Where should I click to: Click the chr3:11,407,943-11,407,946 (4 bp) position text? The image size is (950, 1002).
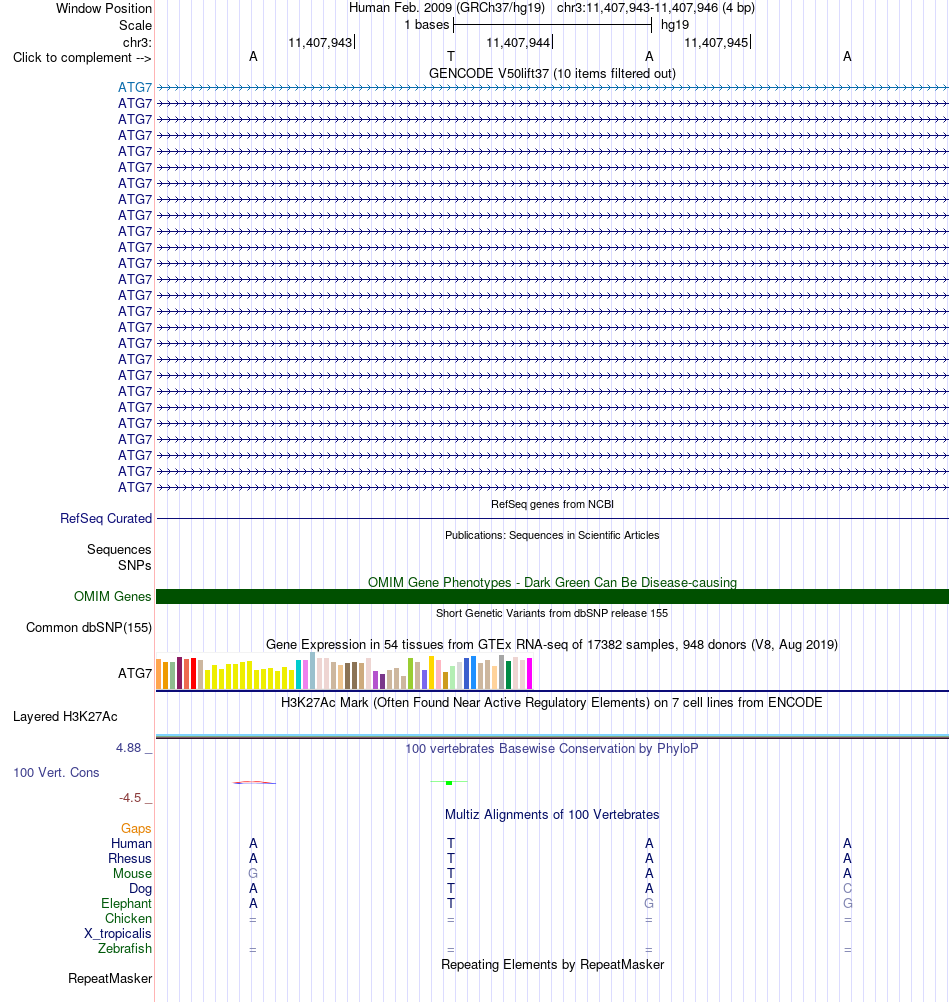click(x=655, y=8)
